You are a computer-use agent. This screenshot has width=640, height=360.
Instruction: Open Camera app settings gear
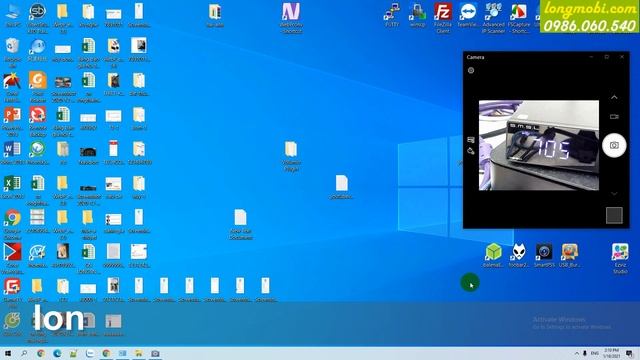[471, 70]
